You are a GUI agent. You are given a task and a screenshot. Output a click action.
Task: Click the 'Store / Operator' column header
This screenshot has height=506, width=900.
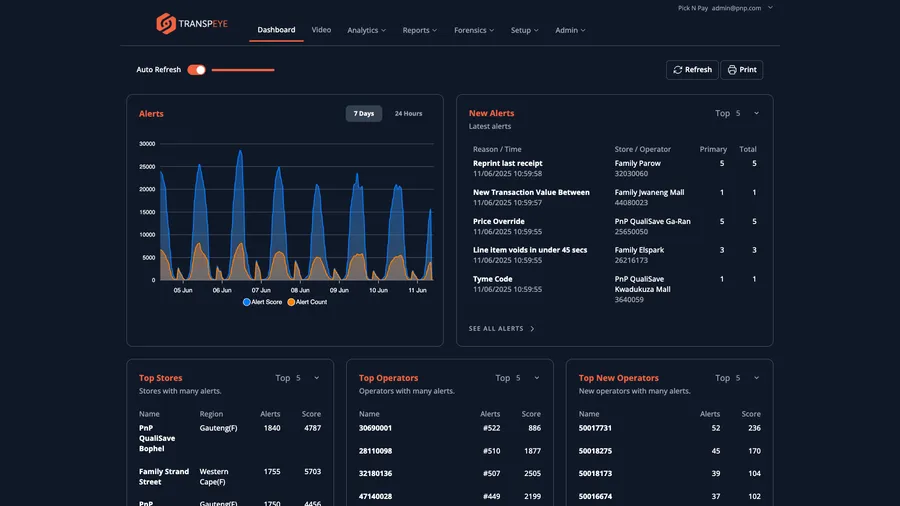tap(642, 149)
